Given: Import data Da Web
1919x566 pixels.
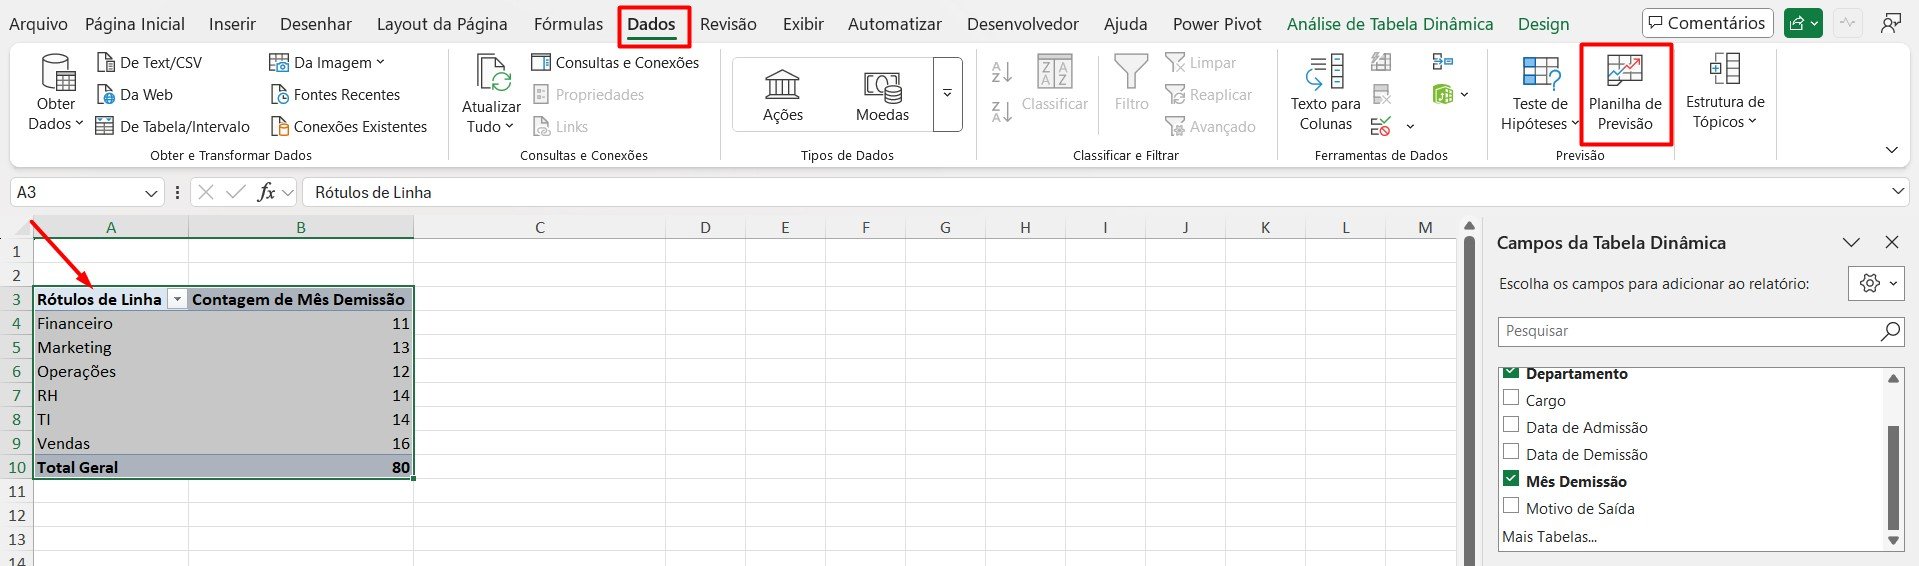Looking at the screenshot, I should pos(134,94).
